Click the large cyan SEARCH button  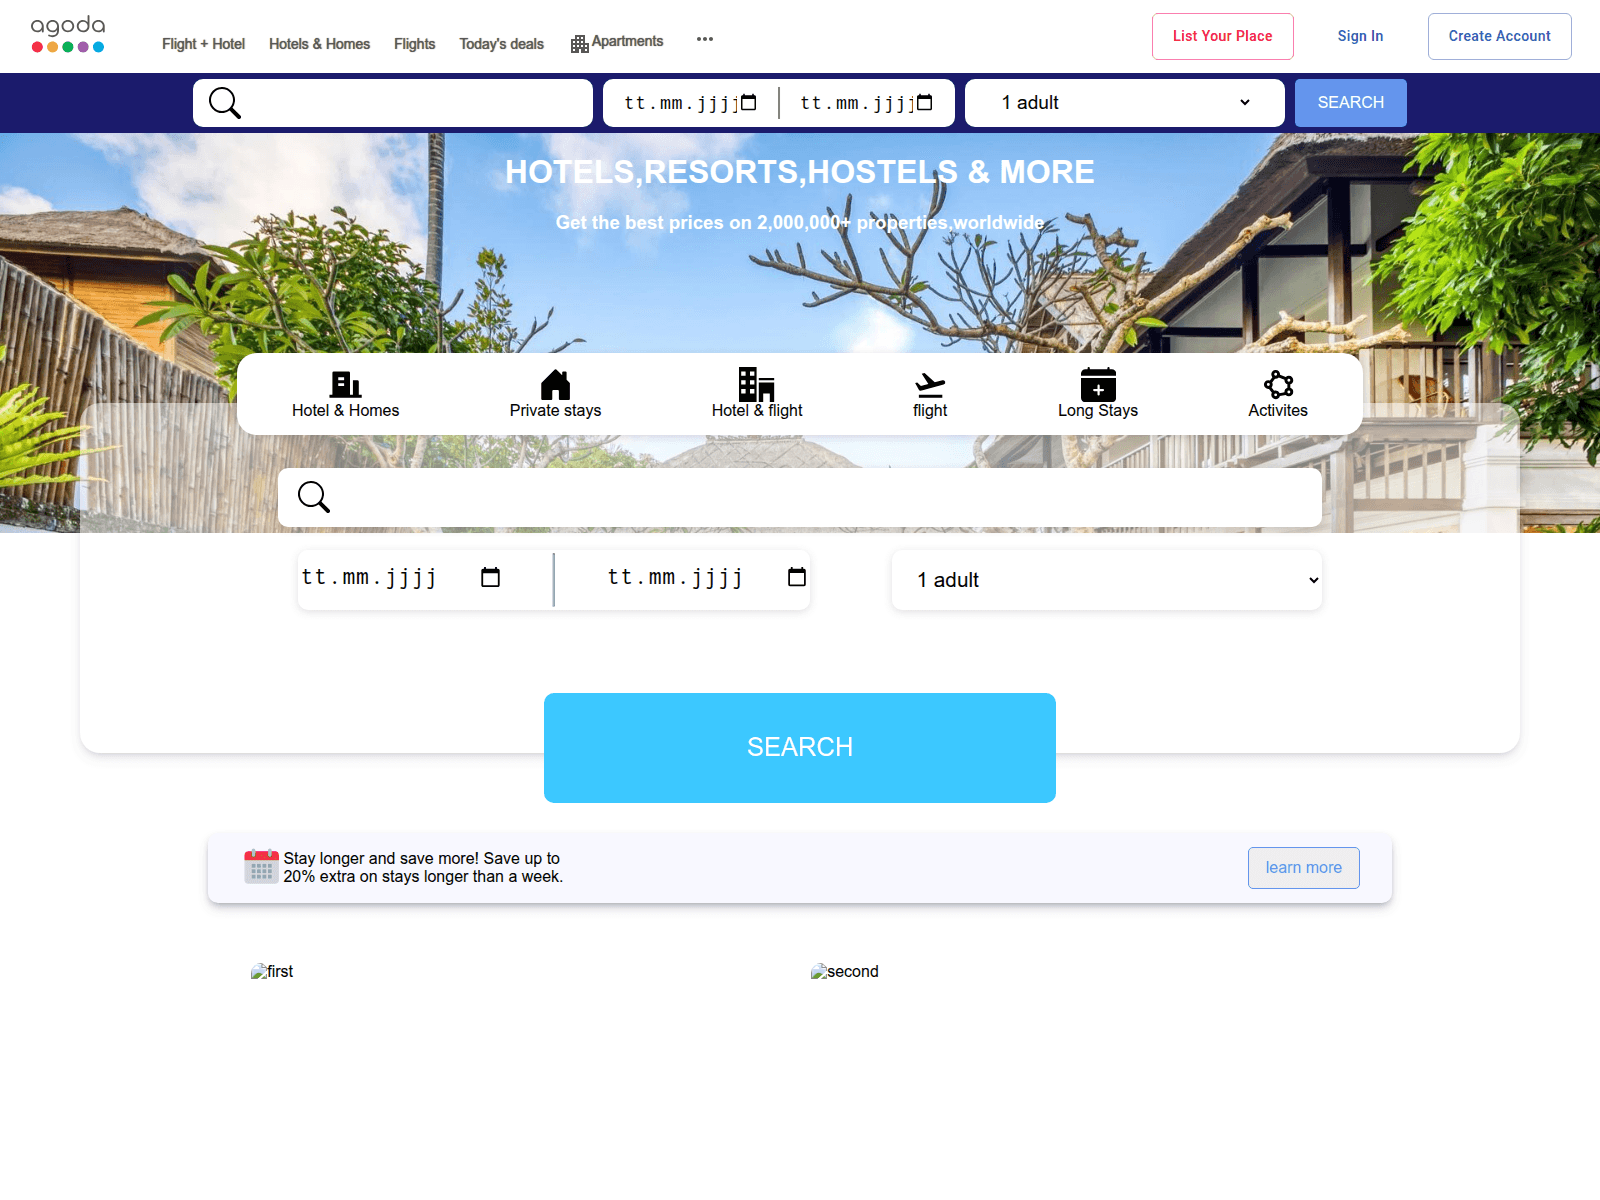[x=800, y=748]
